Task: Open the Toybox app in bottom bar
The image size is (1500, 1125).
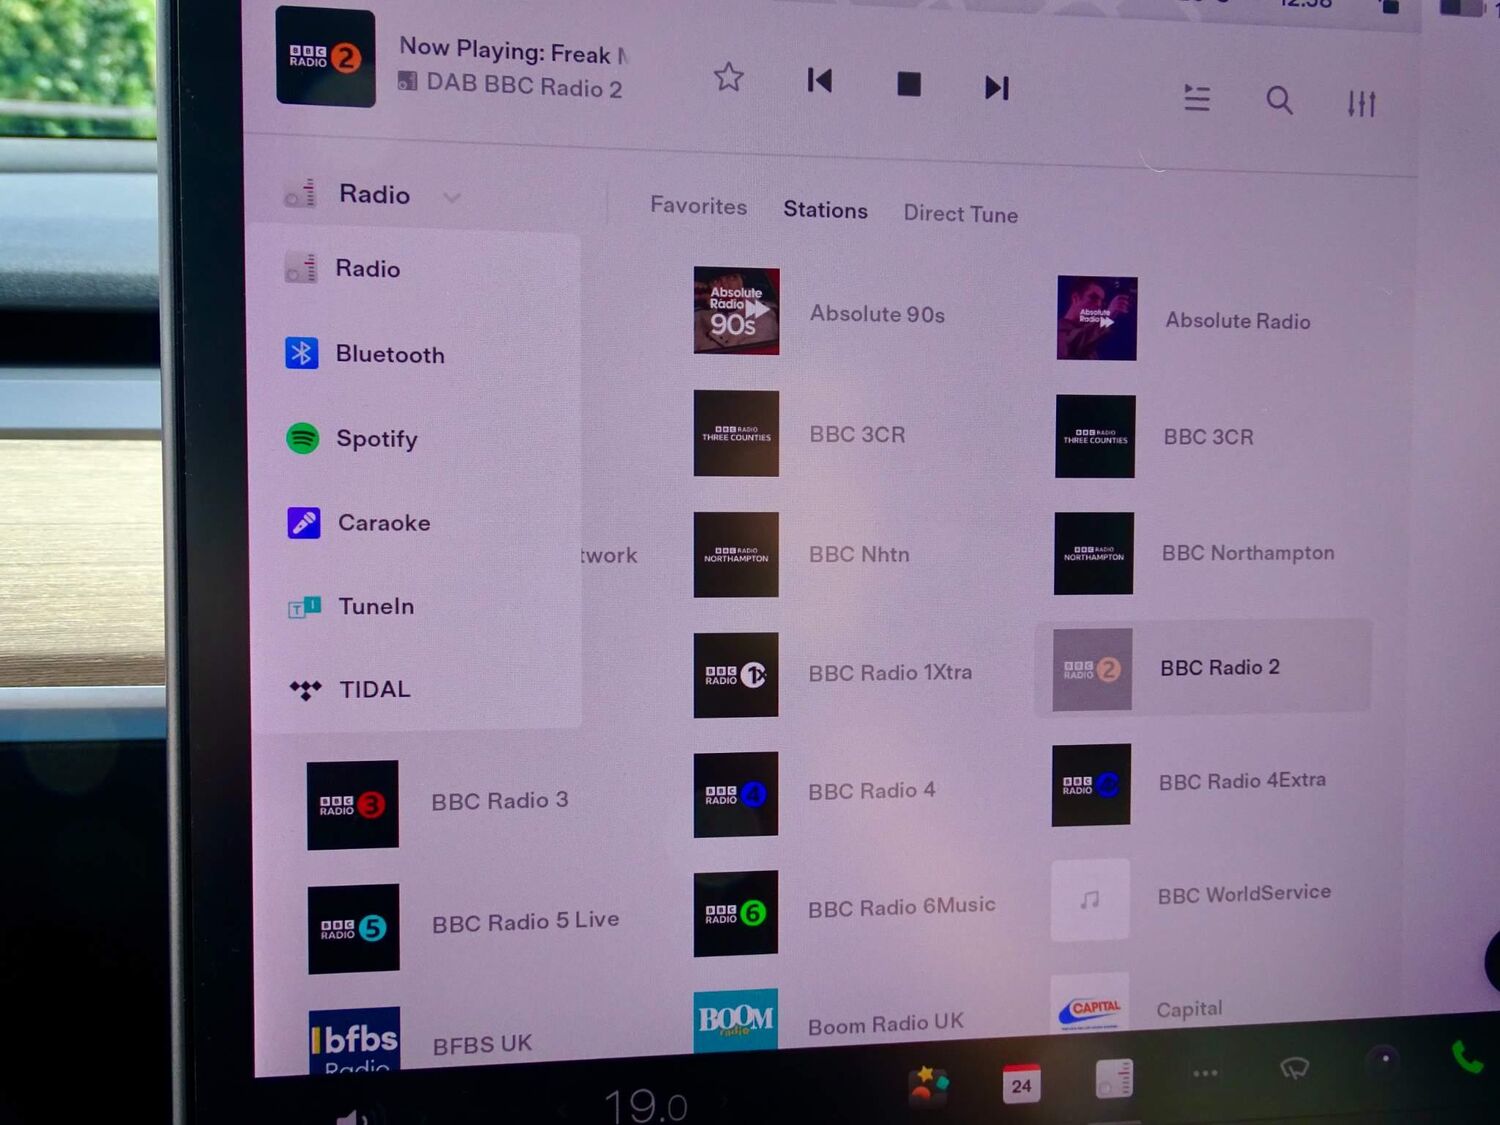Action: pos(929,1086)
